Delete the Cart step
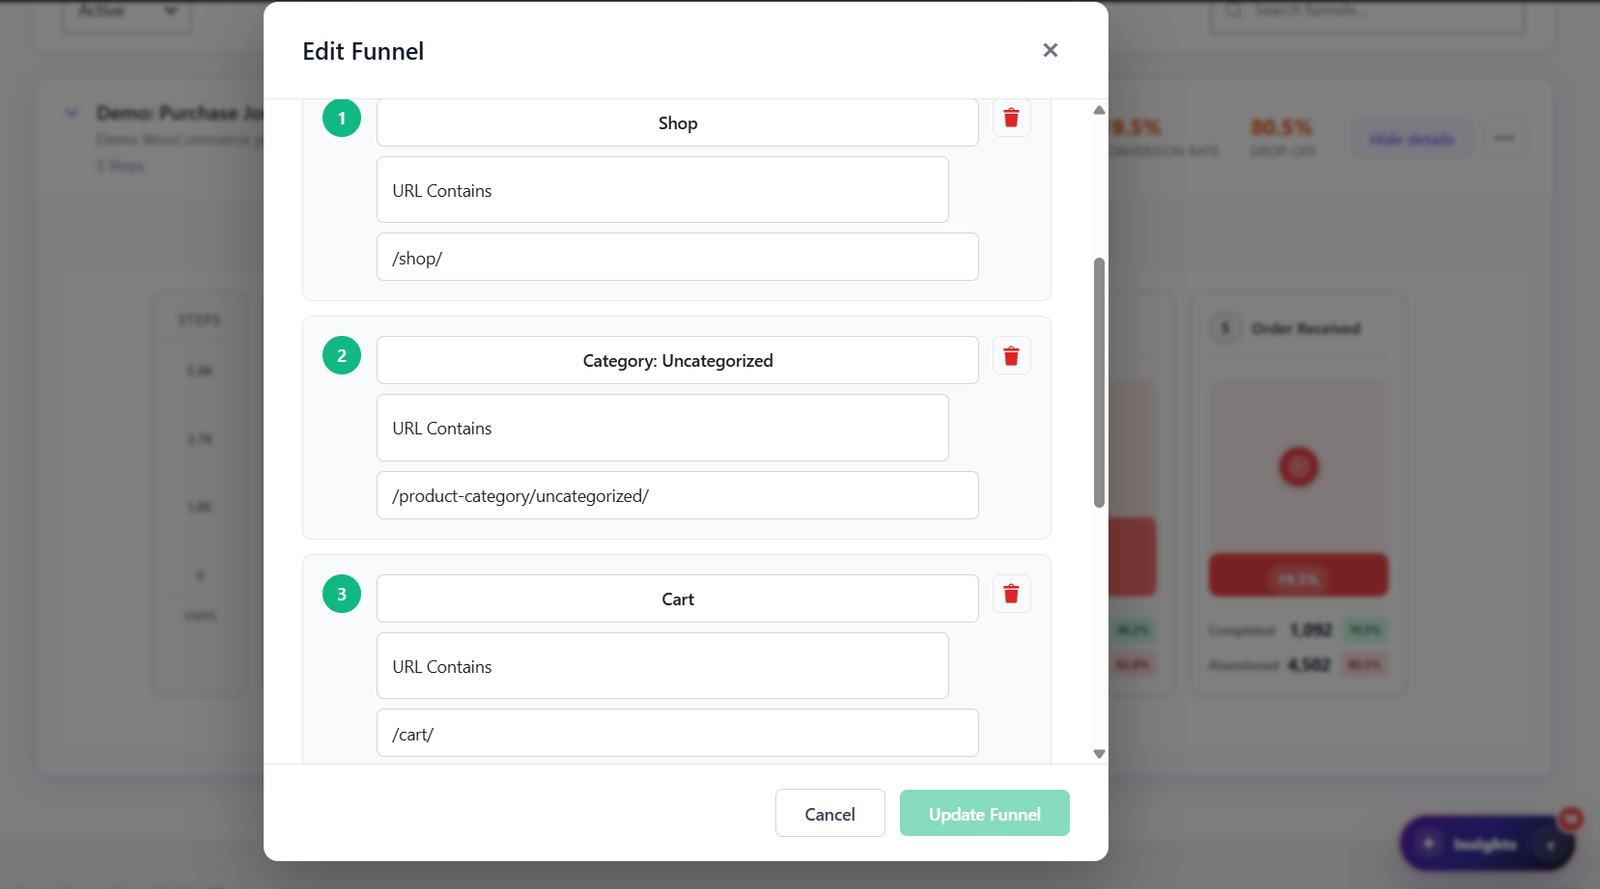 pyautogui.click(x=1011, y=594)
